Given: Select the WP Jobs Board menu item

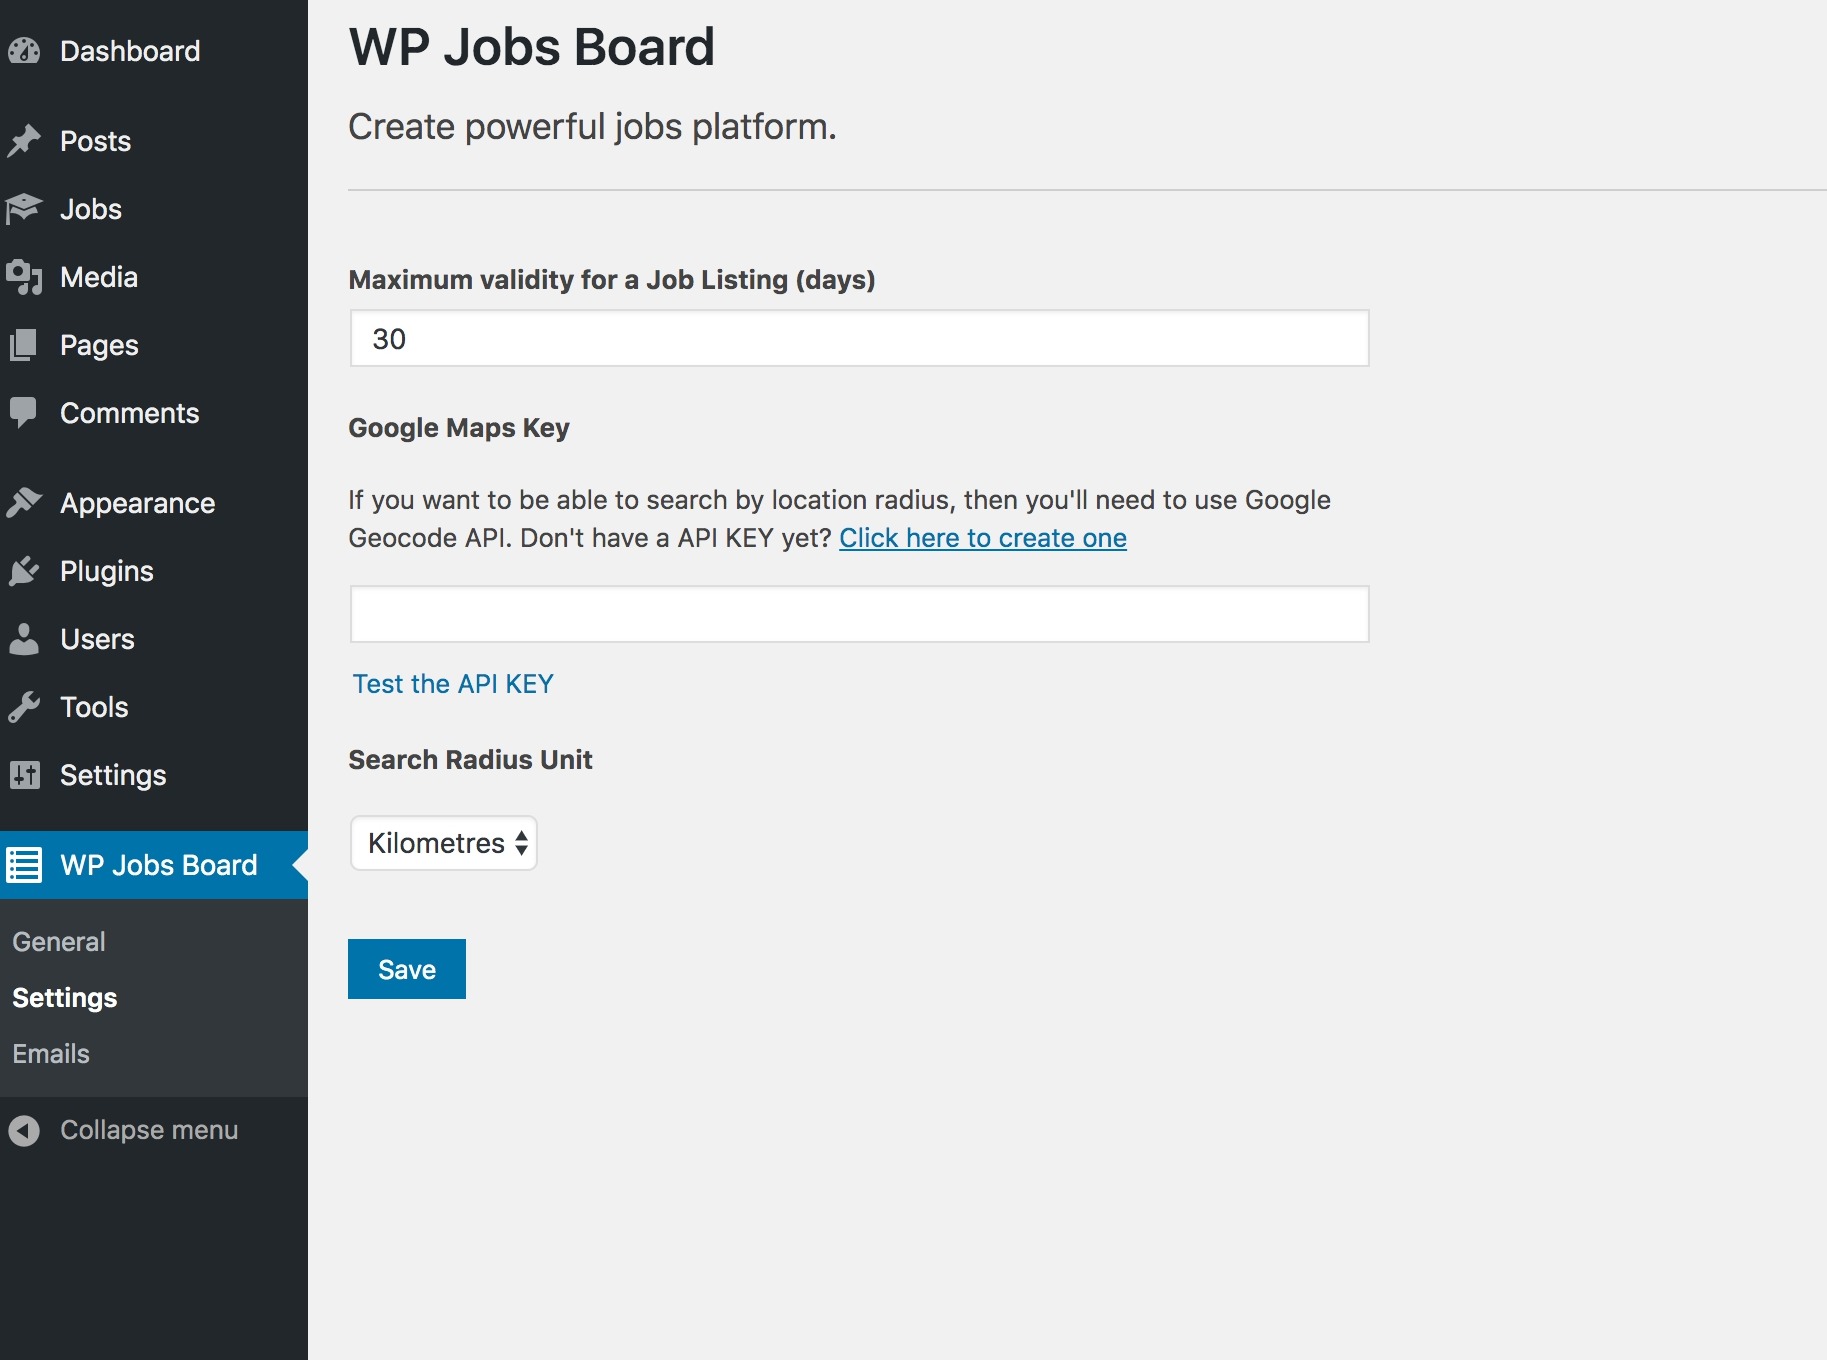Looking at the screenshot, I should [x=154, y=865].
